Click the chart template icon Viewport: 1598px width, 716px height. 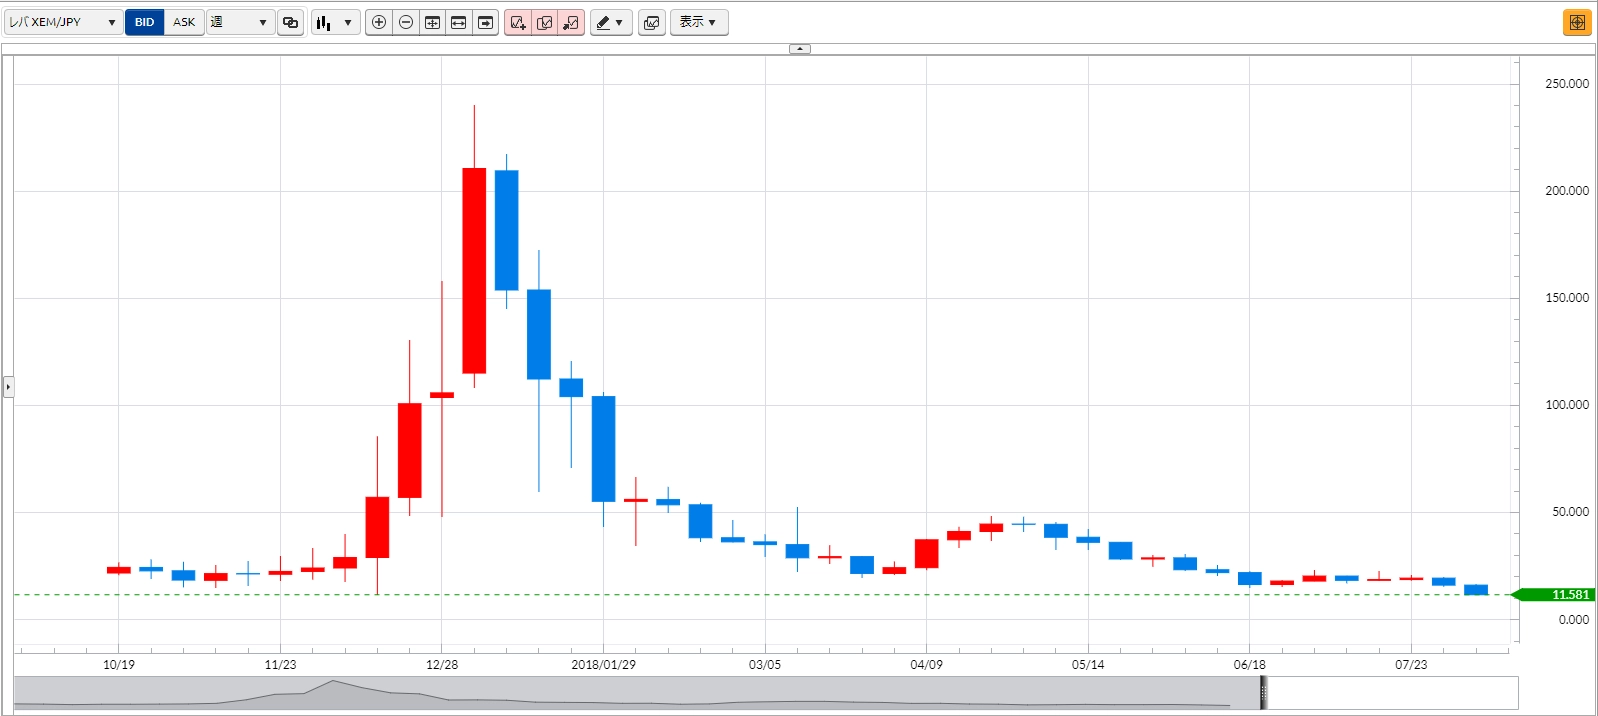coord(652,22)
